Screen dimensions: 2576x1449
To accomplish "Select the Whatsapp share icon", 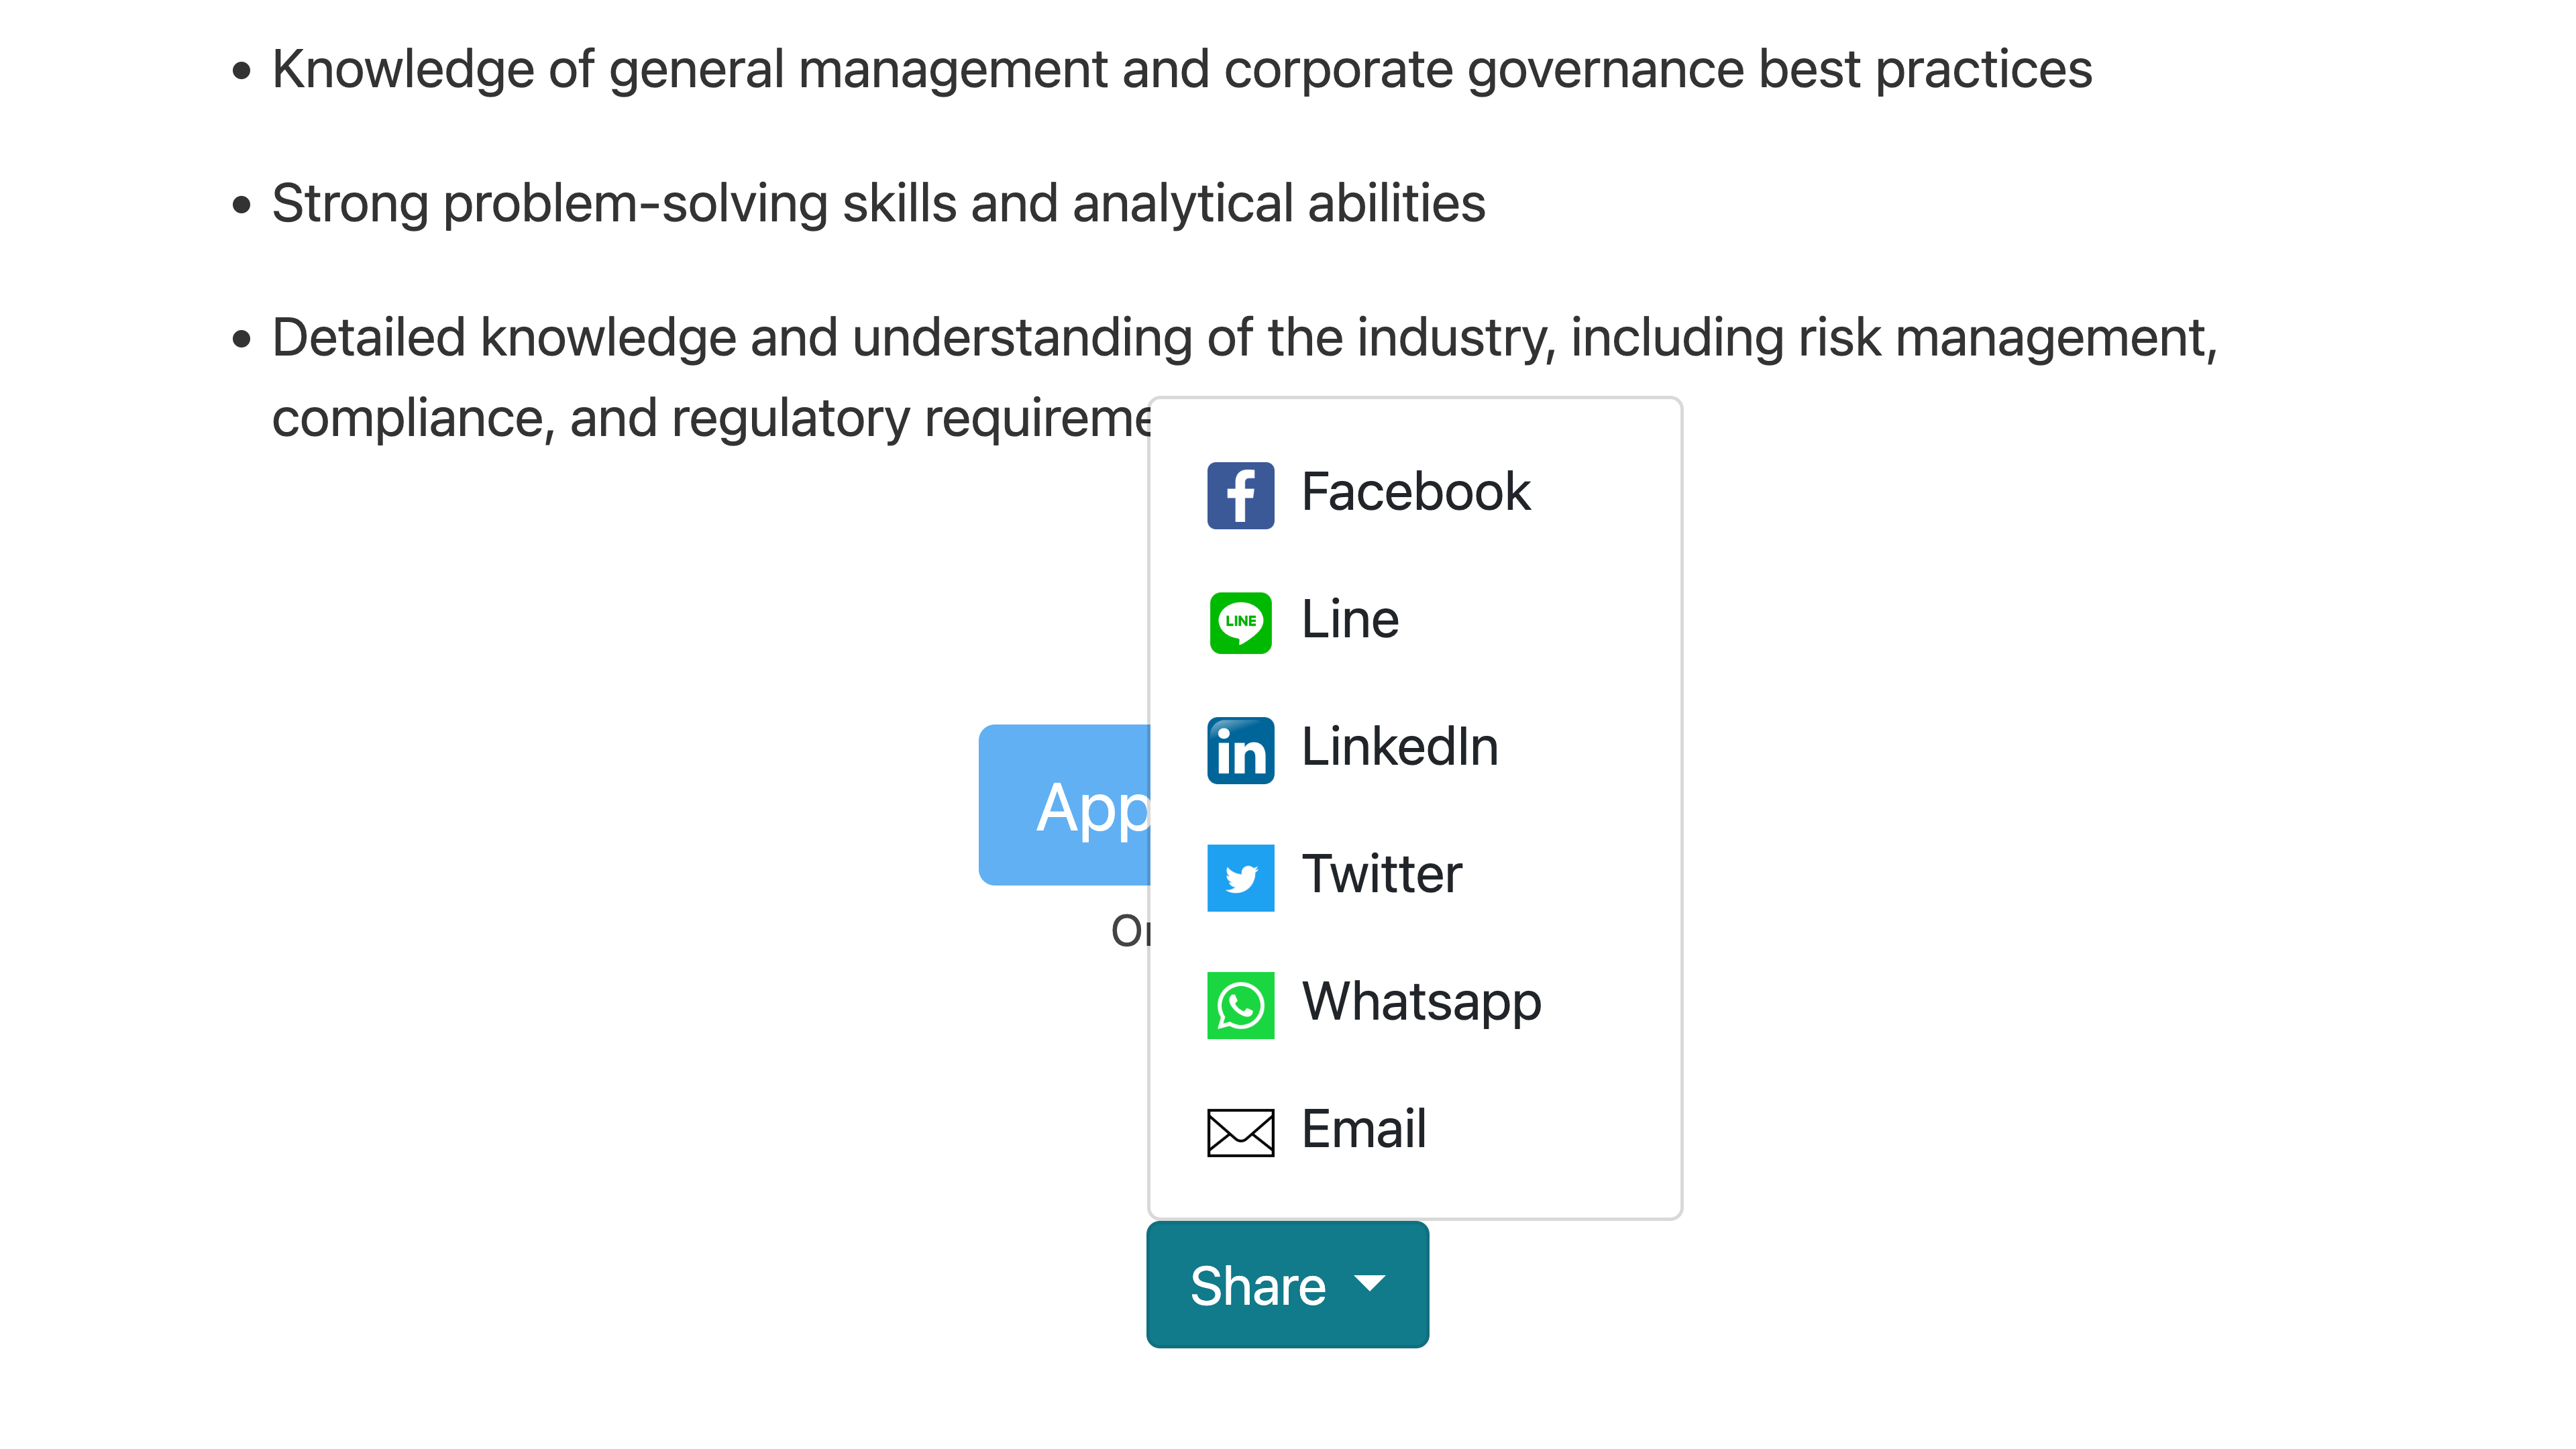I will point(1240,1005).
